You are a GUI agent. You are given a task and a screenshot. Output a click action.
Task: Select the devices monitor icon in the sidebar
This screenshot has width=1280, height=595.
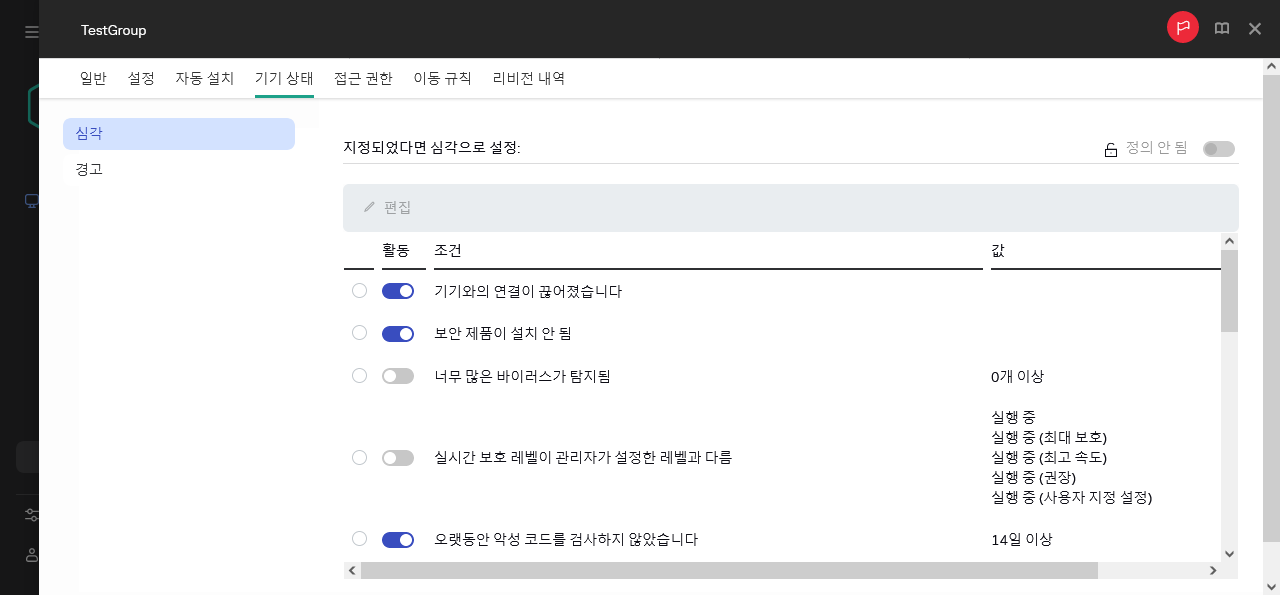pos(31,200)
